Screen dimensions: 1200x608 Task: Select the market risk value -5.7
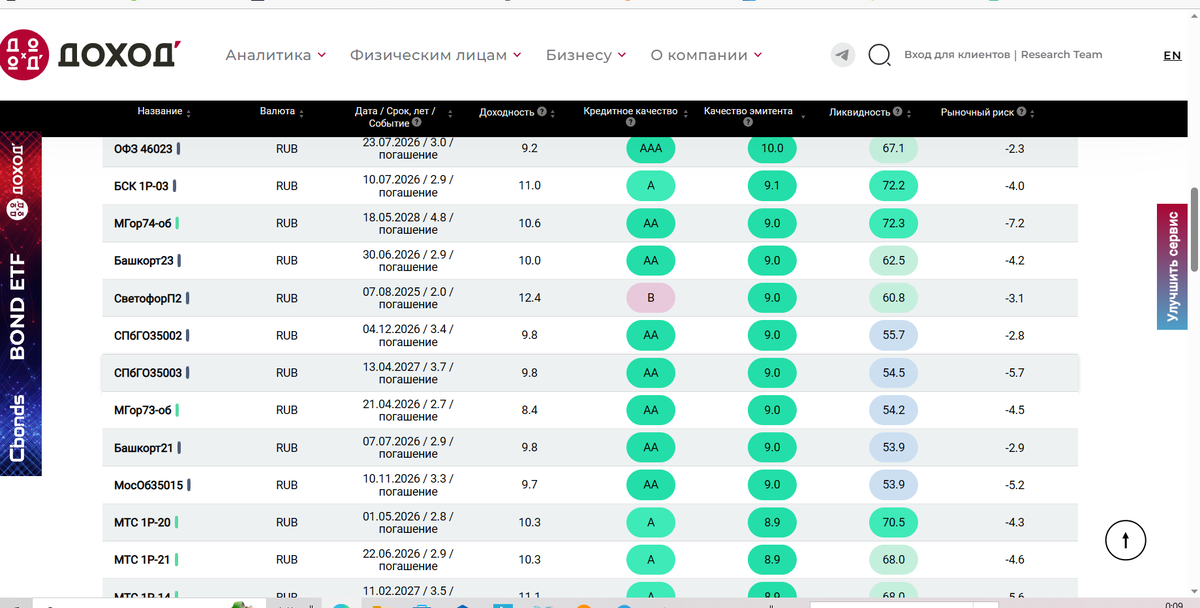(1014, 372)
